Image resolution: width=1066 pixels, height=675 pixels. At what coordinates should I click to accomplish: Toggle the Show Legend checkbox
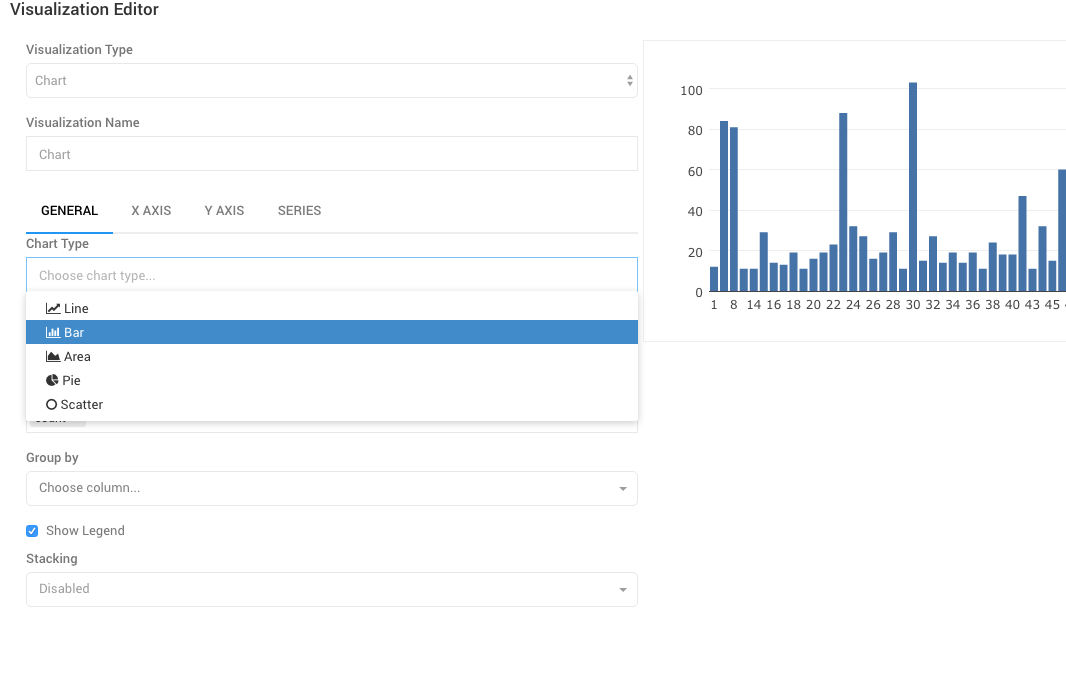31,530
